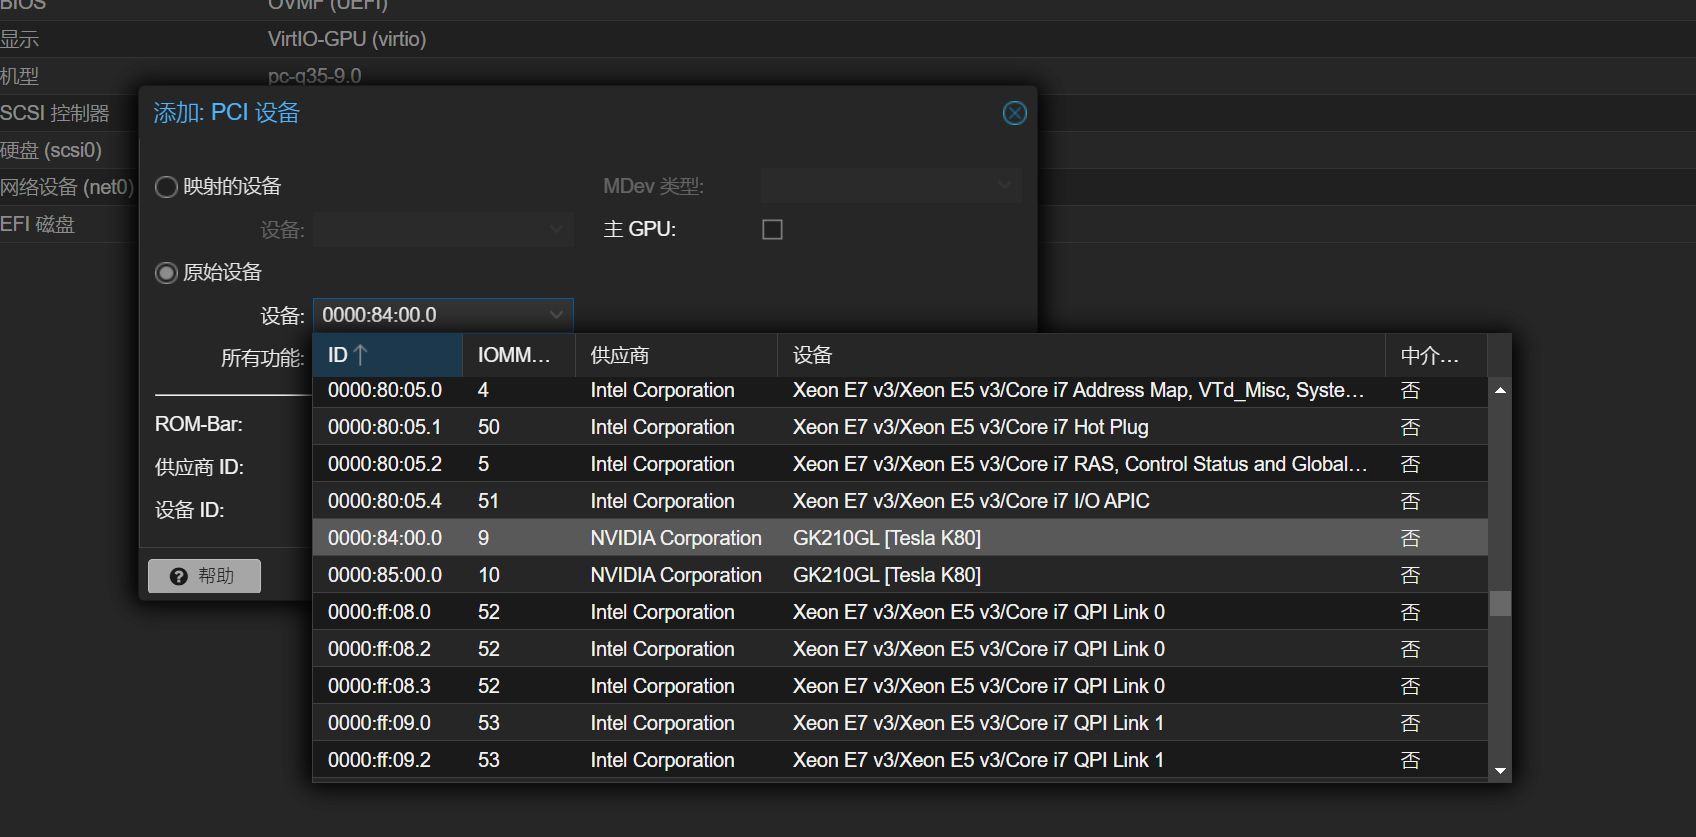Click the ID column sort arrow
Screen dimensions: 1696x837
pos(361,355)
